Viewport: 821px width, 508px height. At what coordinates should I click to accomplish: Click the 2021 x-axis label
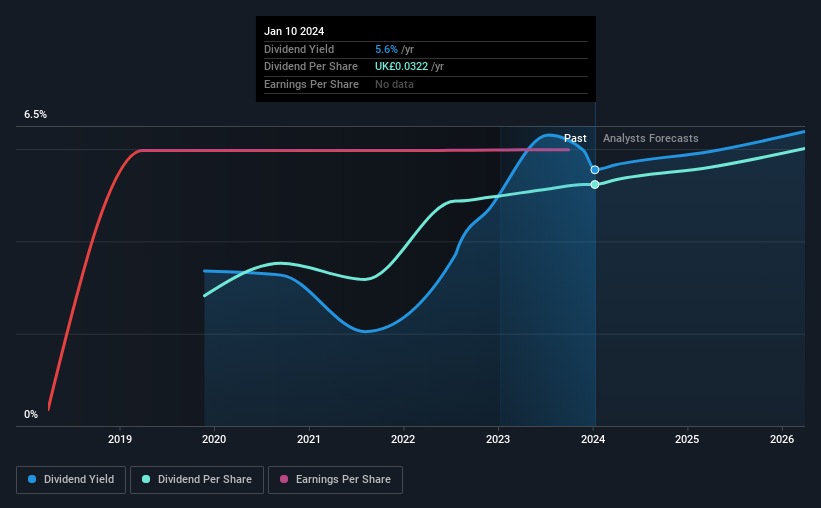click(x=309, y=439)
